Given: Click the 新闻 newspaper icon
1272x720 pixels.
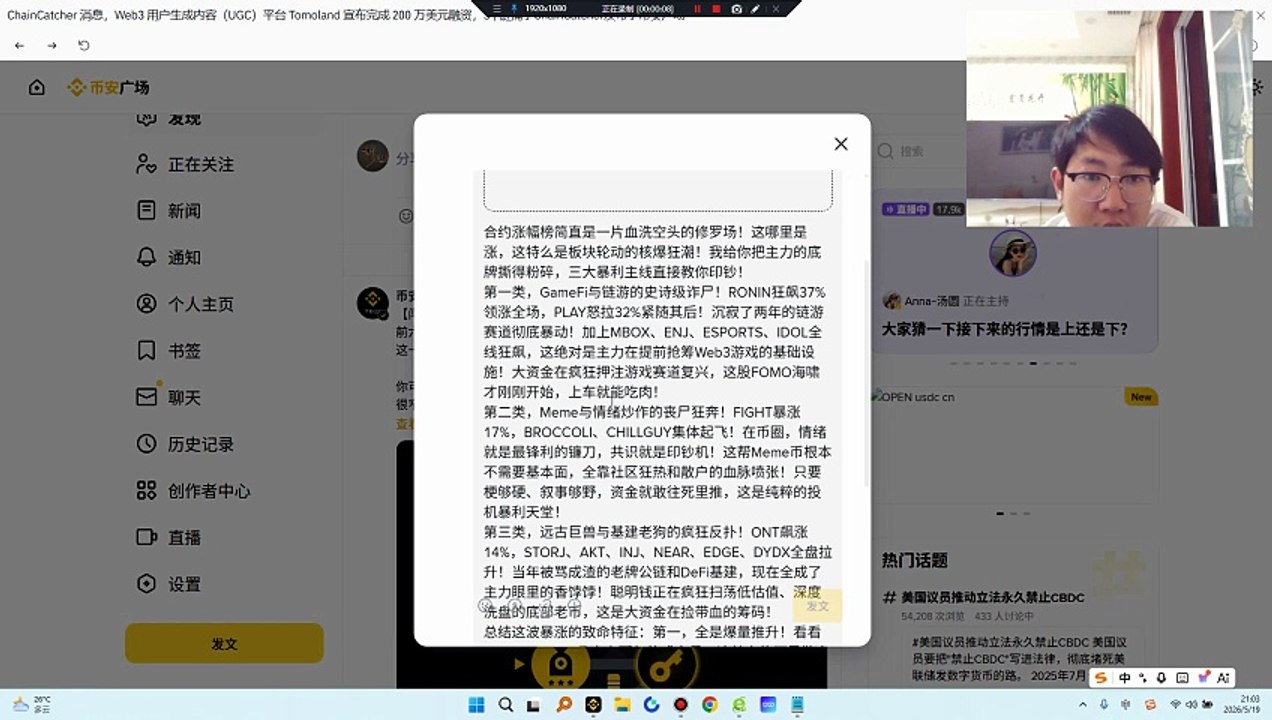Looking at the screenshot, I should pyautogui.click(x=147, y=211).
